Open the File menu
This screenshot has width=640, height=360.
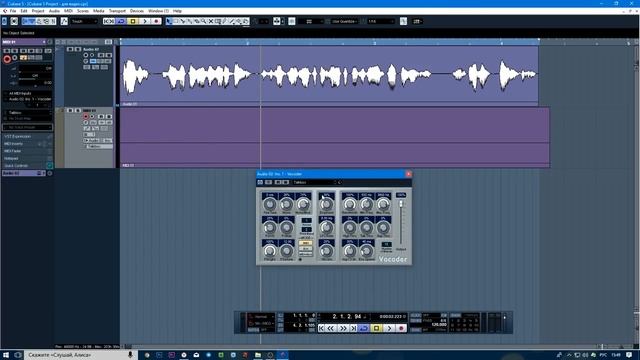click(x=13, y=11)
